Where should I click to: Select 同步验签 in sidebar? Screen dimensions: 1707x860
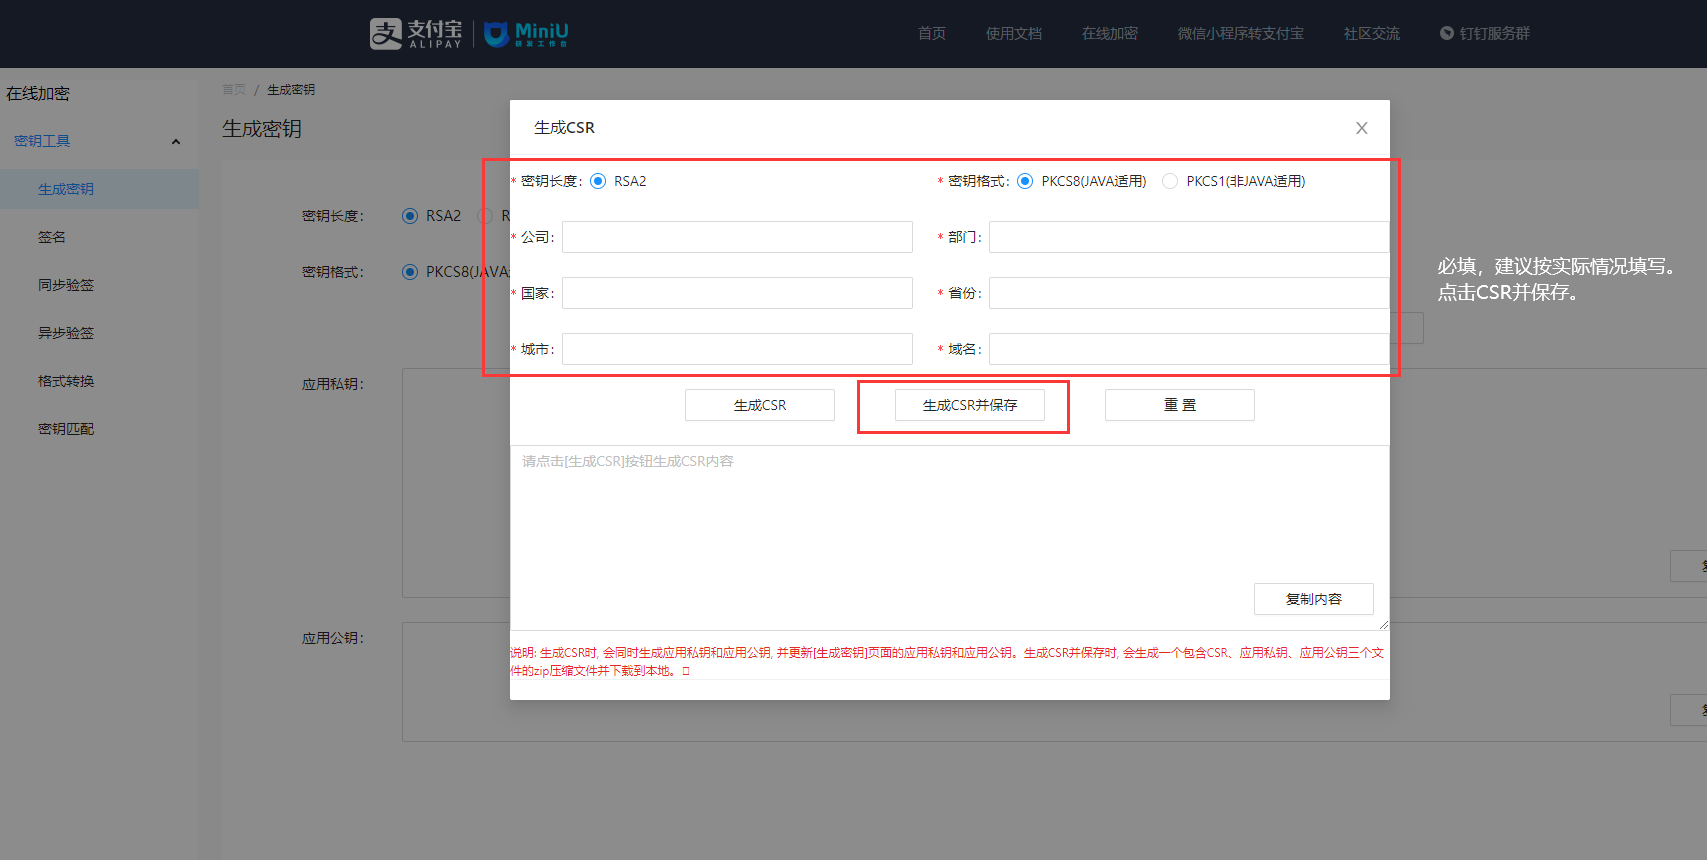(99, 285)
